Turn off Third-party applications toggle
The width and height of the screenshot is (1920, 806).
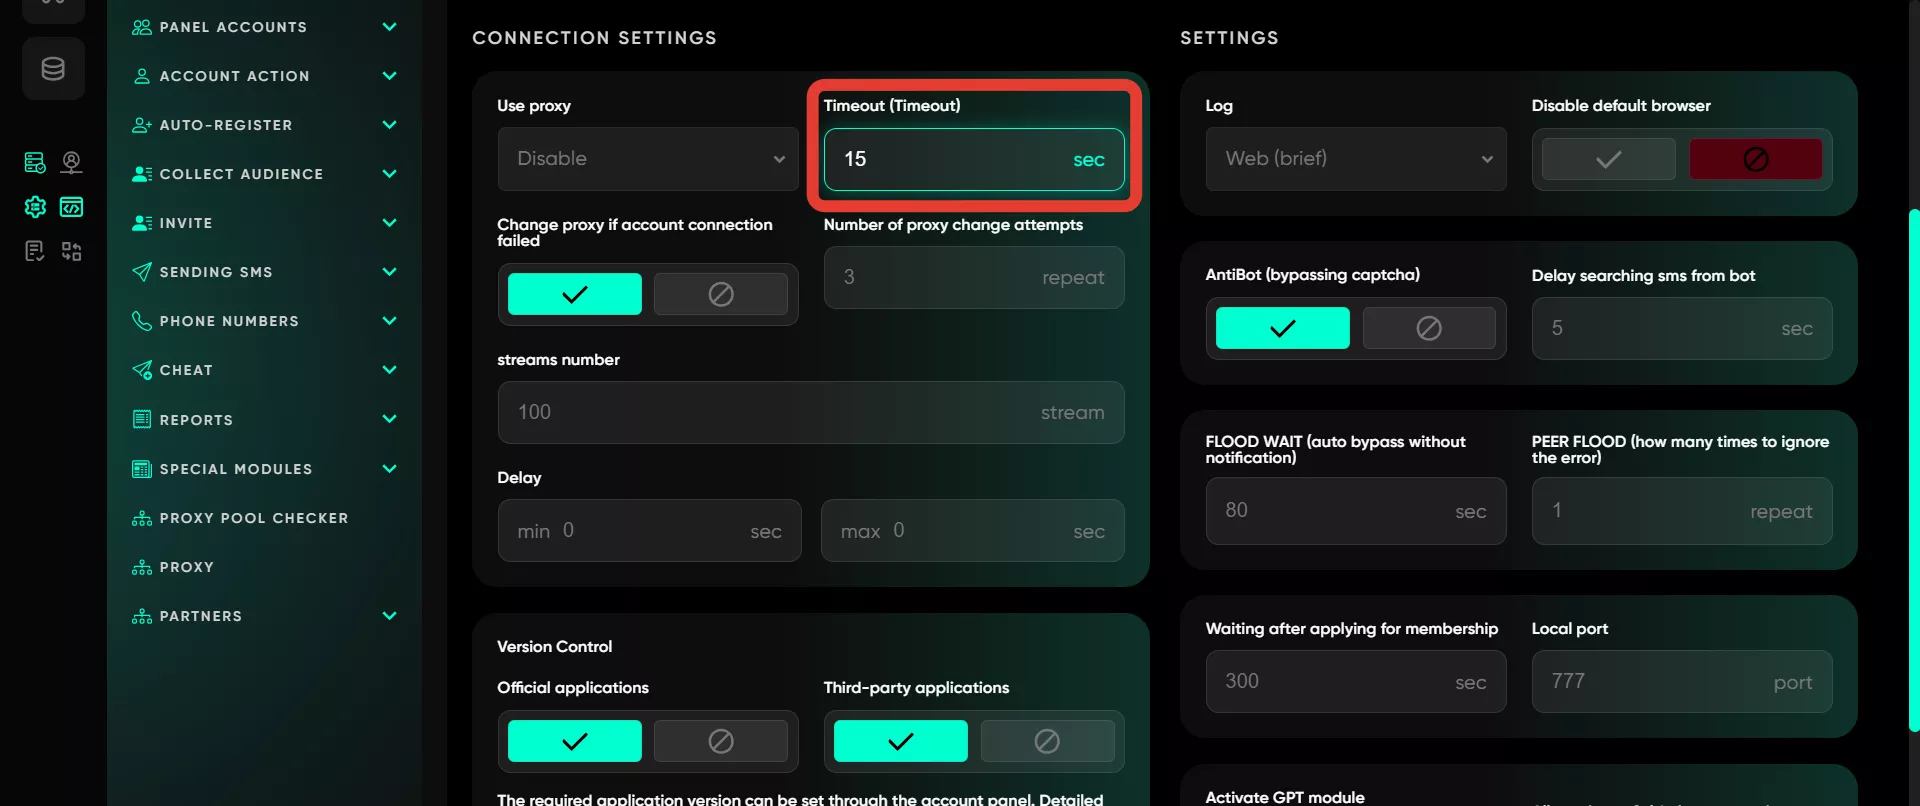(1047, 741)
